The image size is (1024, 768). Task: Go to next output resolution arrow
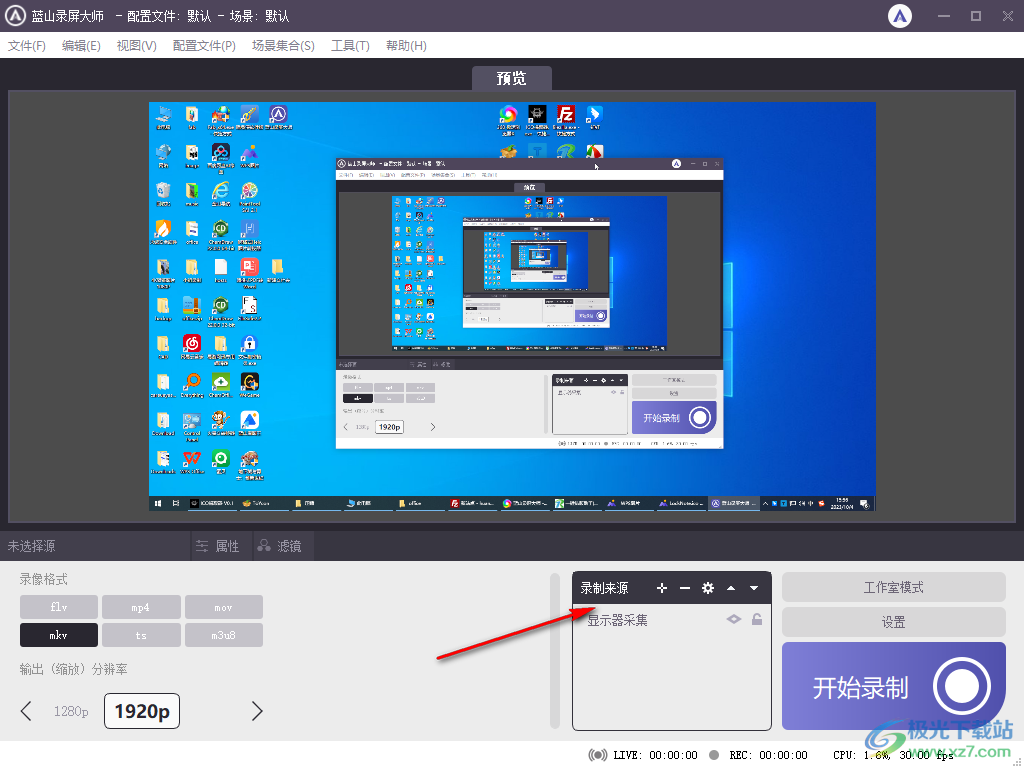click(x=257, y=711)
